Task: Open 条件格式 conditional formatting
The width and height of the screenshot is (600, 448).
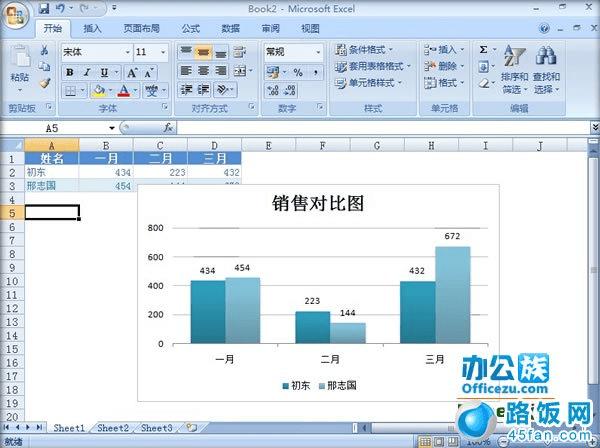Action: point(364,50)
